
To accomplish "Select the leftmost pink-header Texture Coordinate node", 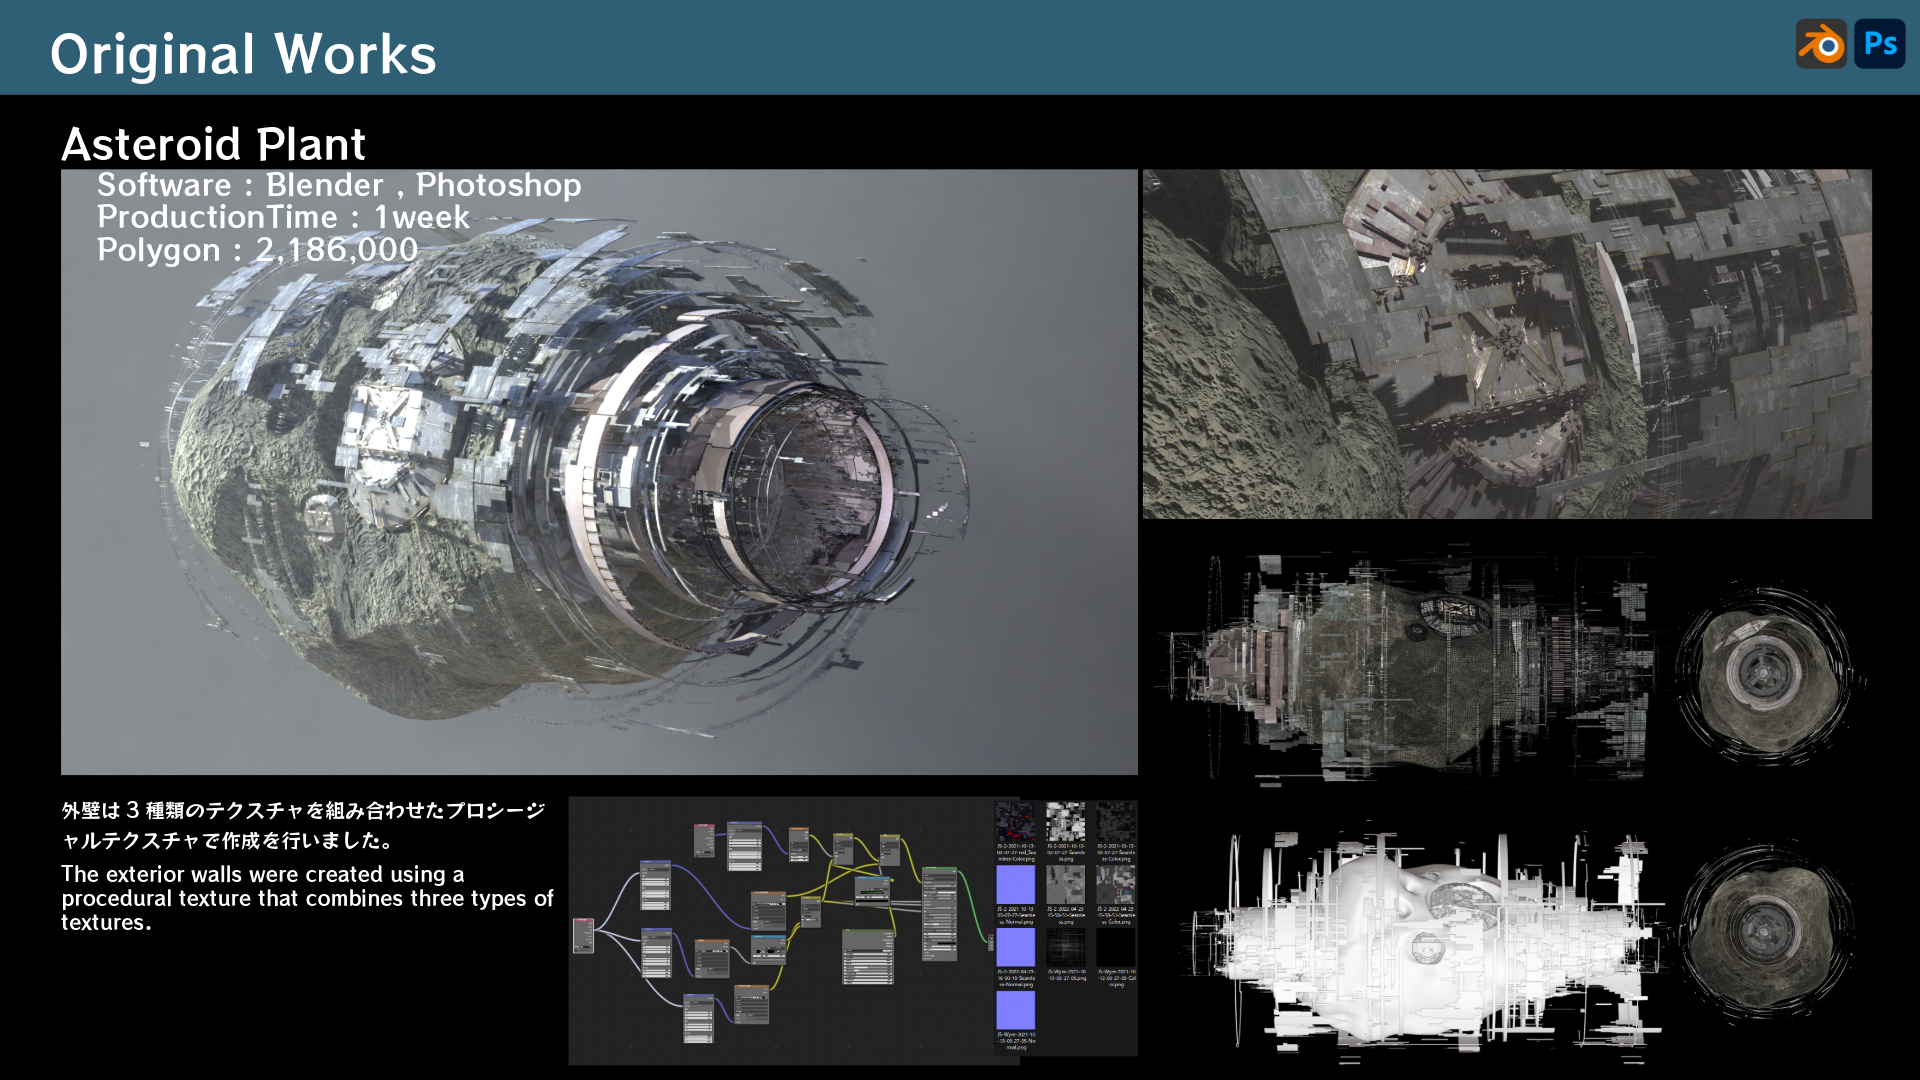I will coord(583,936).
